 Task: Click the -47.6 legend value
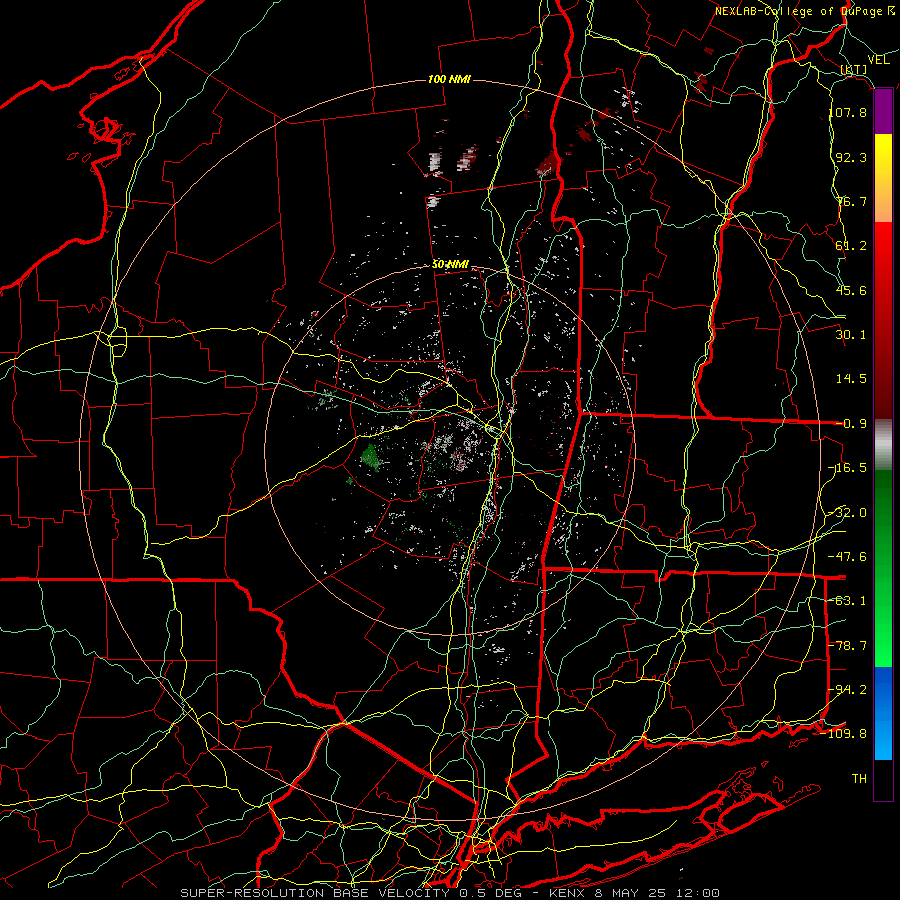[848, 557]
